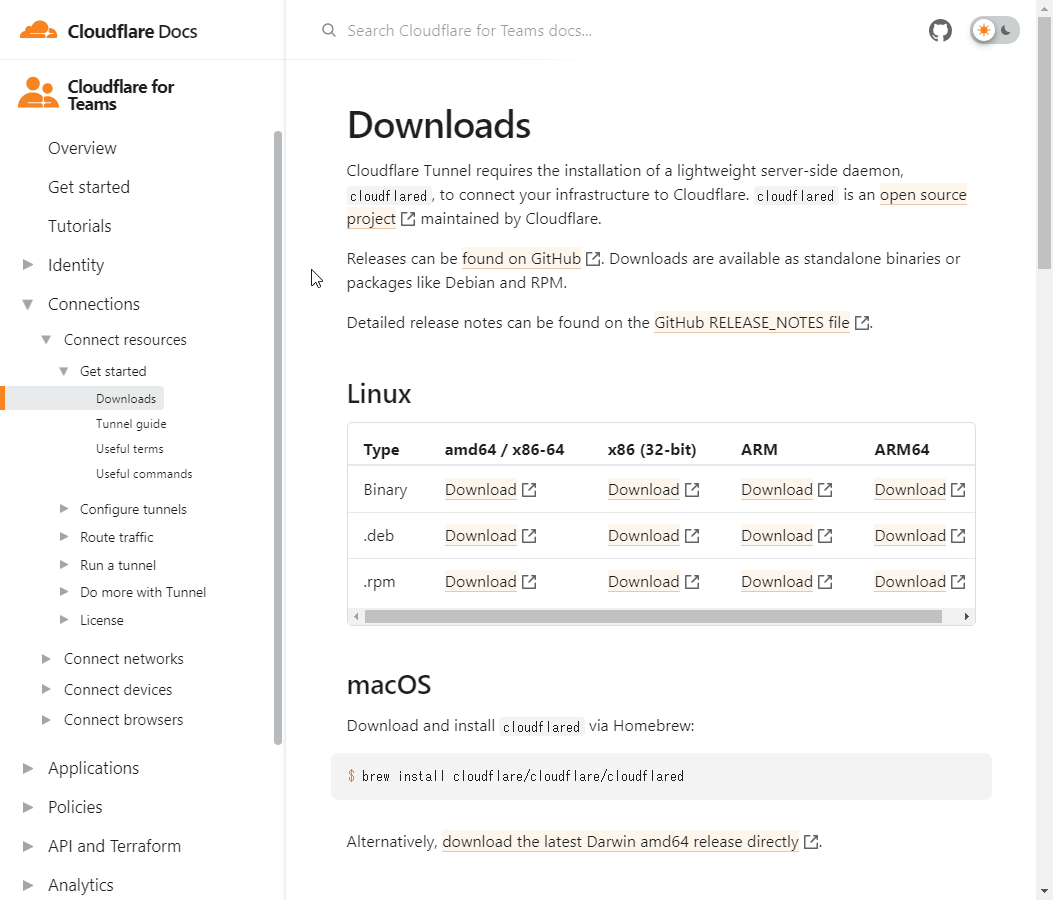Click the search Cloudflare for Teams docs field
1053x900 pixels.
[470, 31]
